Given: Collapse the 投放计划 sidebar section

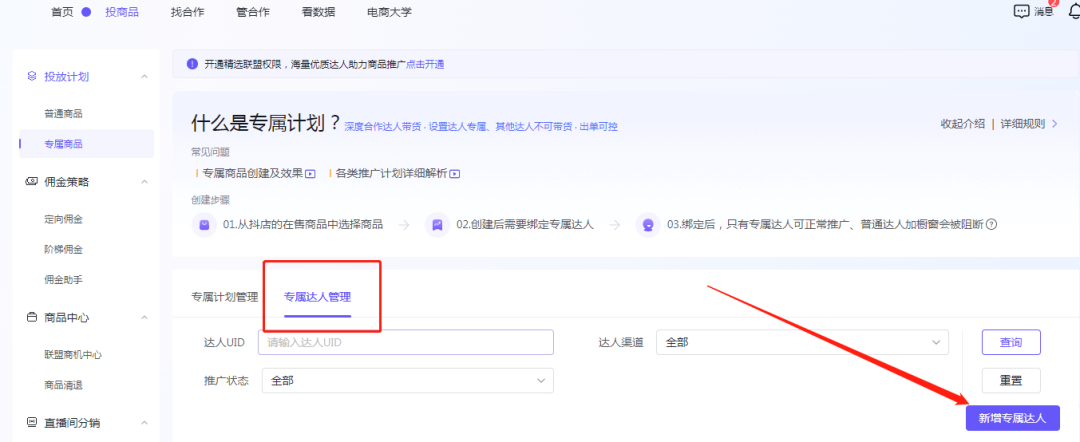Looking at the screenshot, I should point(144,76).
